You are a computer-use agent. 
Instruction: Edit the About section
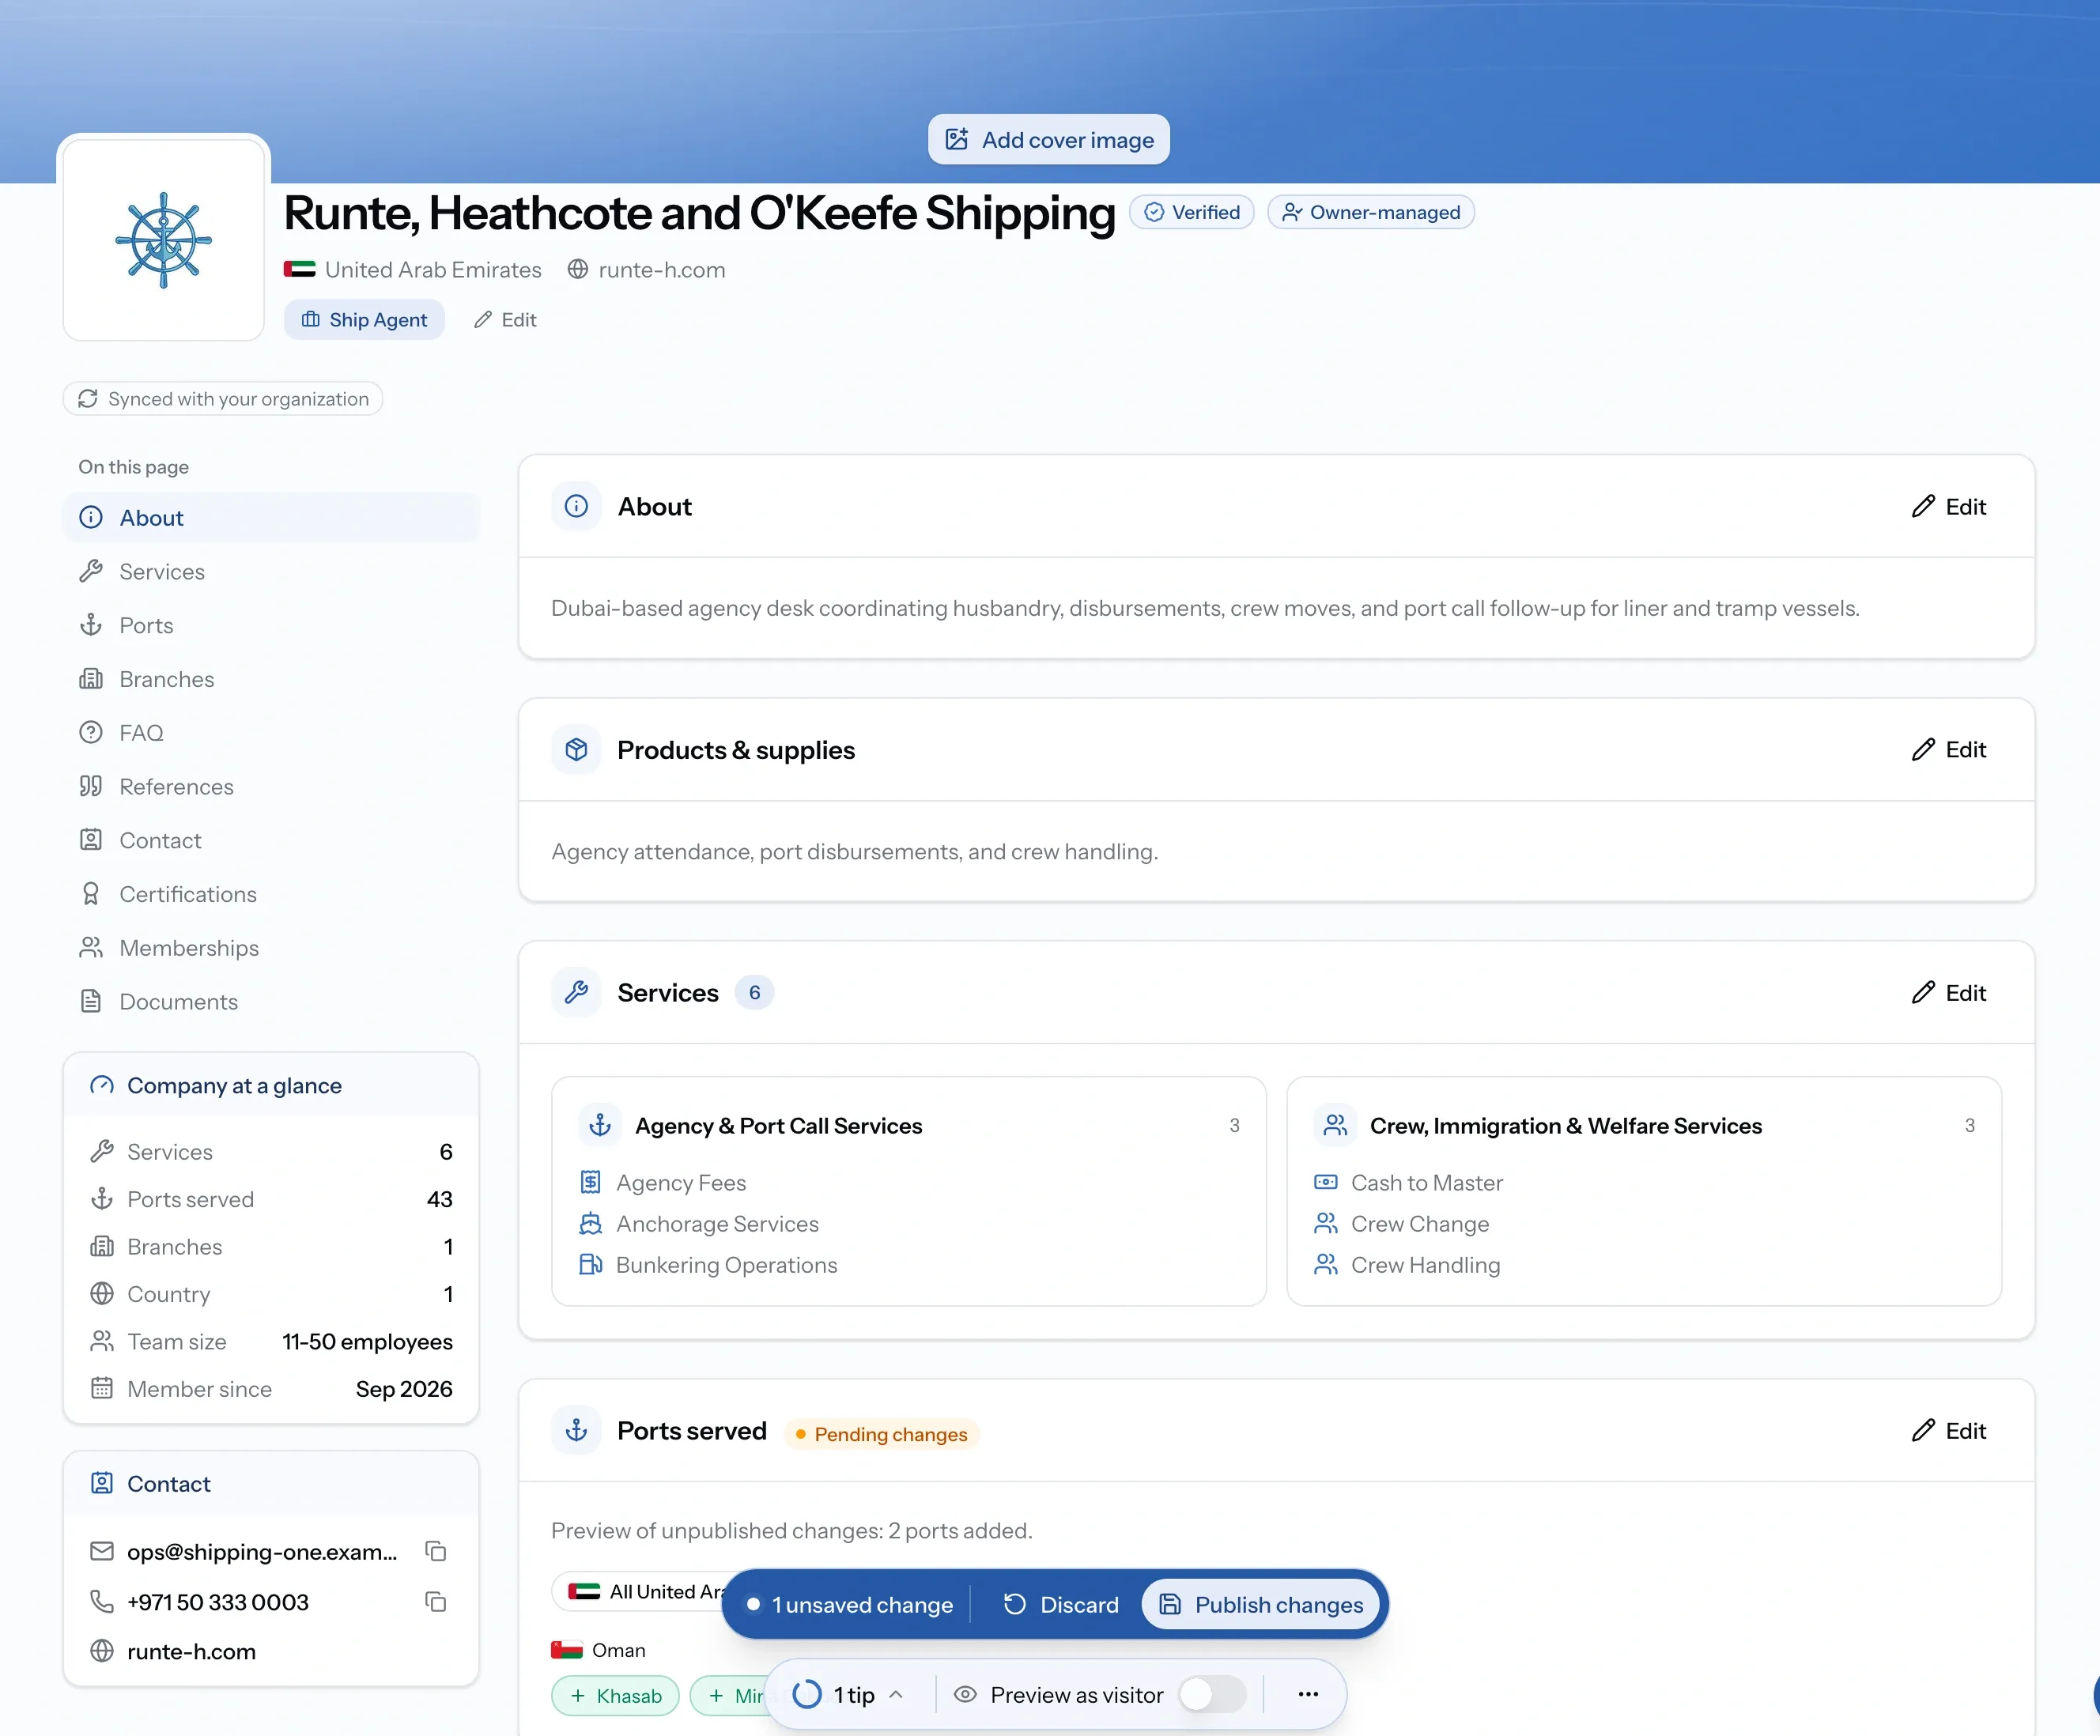[x=1948, y=506]
